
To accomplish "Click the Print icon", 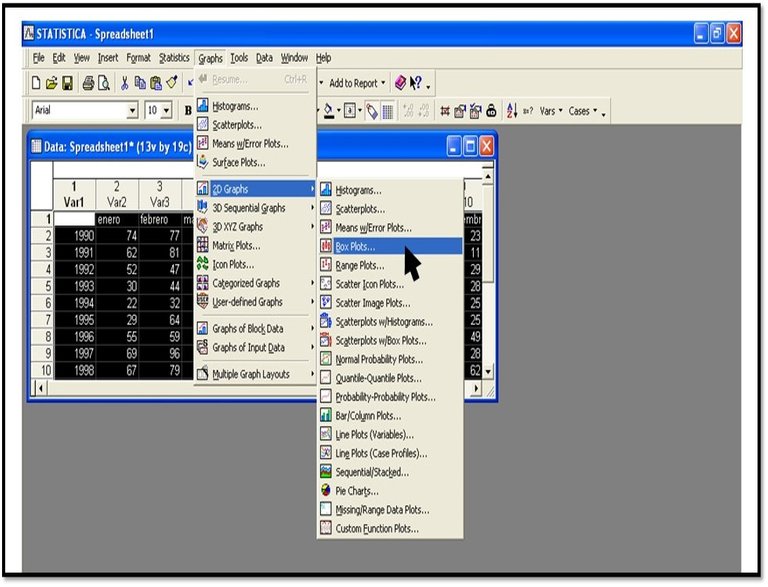I will click(x=88, y=83).
